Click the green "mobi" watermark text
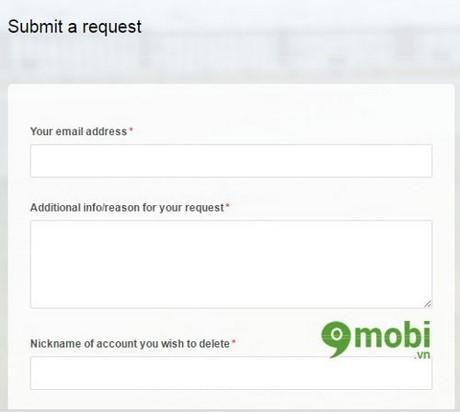This screenshot has height=412, width=460. (392, 334)
